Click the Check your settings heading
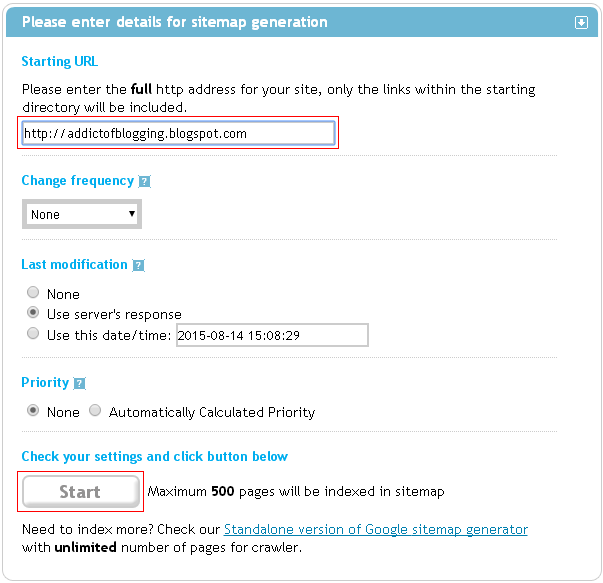This screenshot has width=603, height=583. coord(154,457)
